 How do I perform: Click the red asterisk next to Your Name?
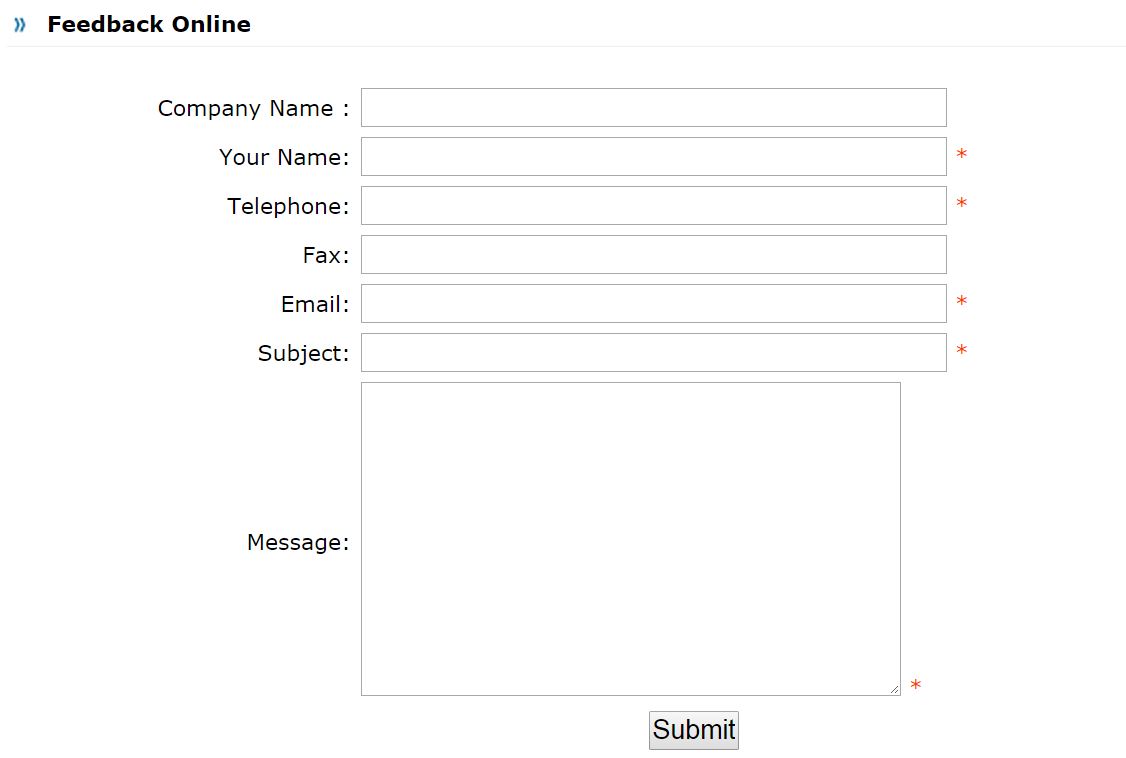(962, 154)
